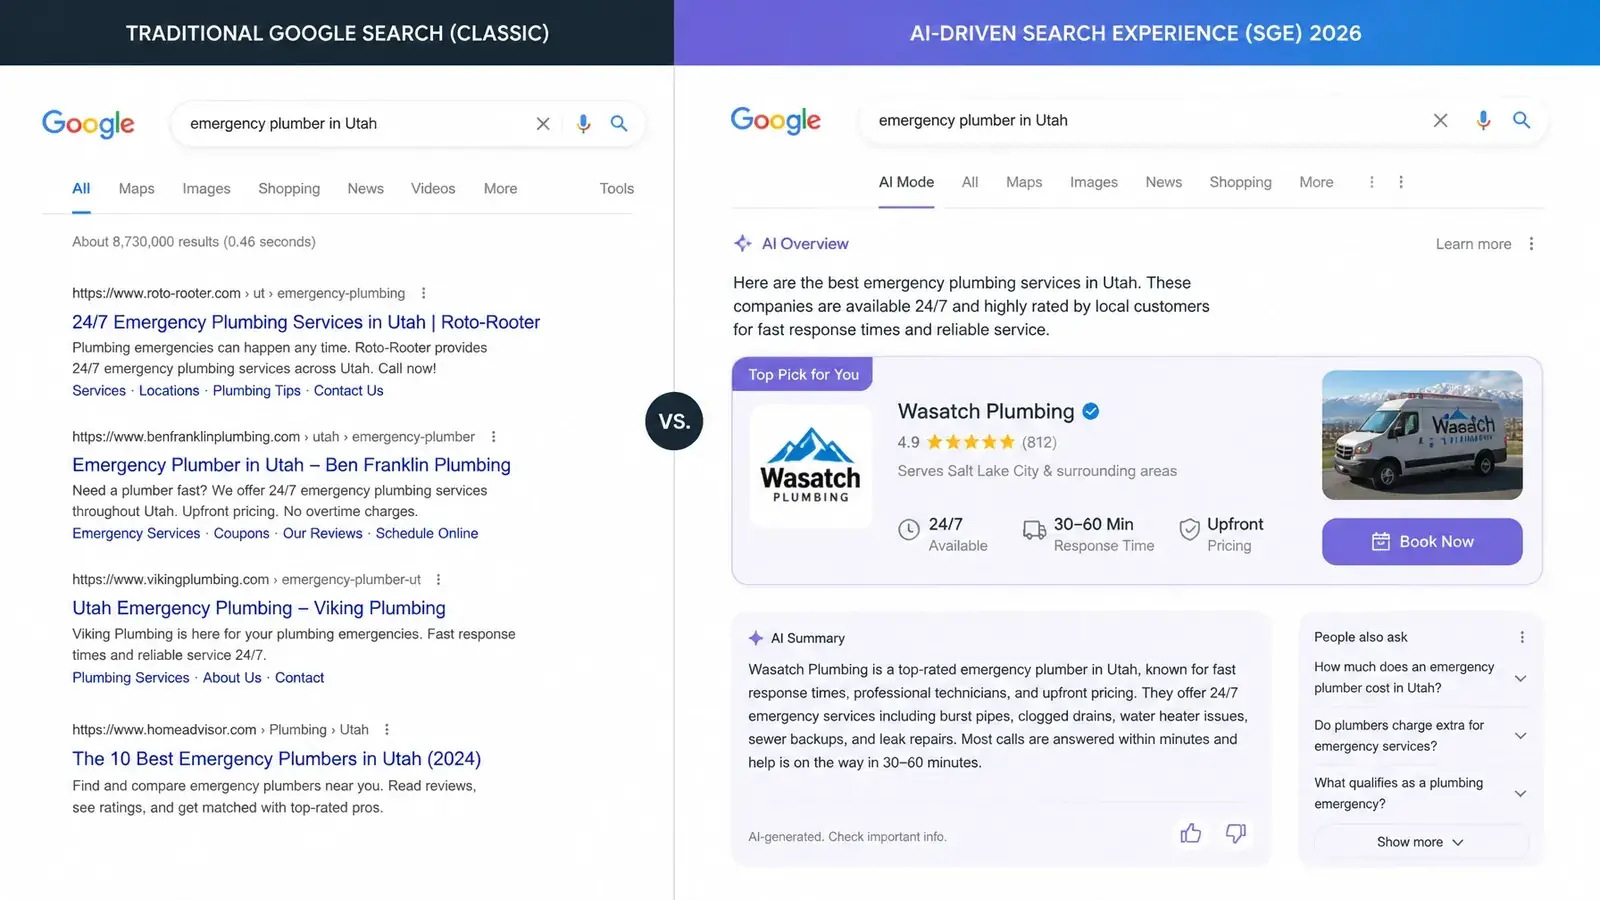Click the Google logo in the classic search panel
The image size is (1600, 900).
click(x=88, y=124)
